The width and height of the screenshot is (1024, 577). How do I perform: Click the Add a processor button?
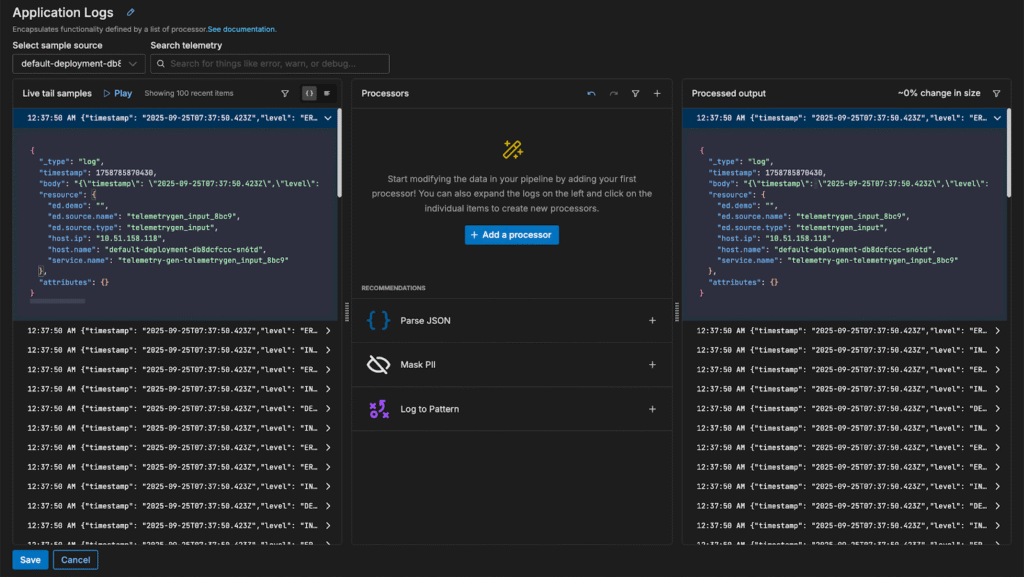511,234
